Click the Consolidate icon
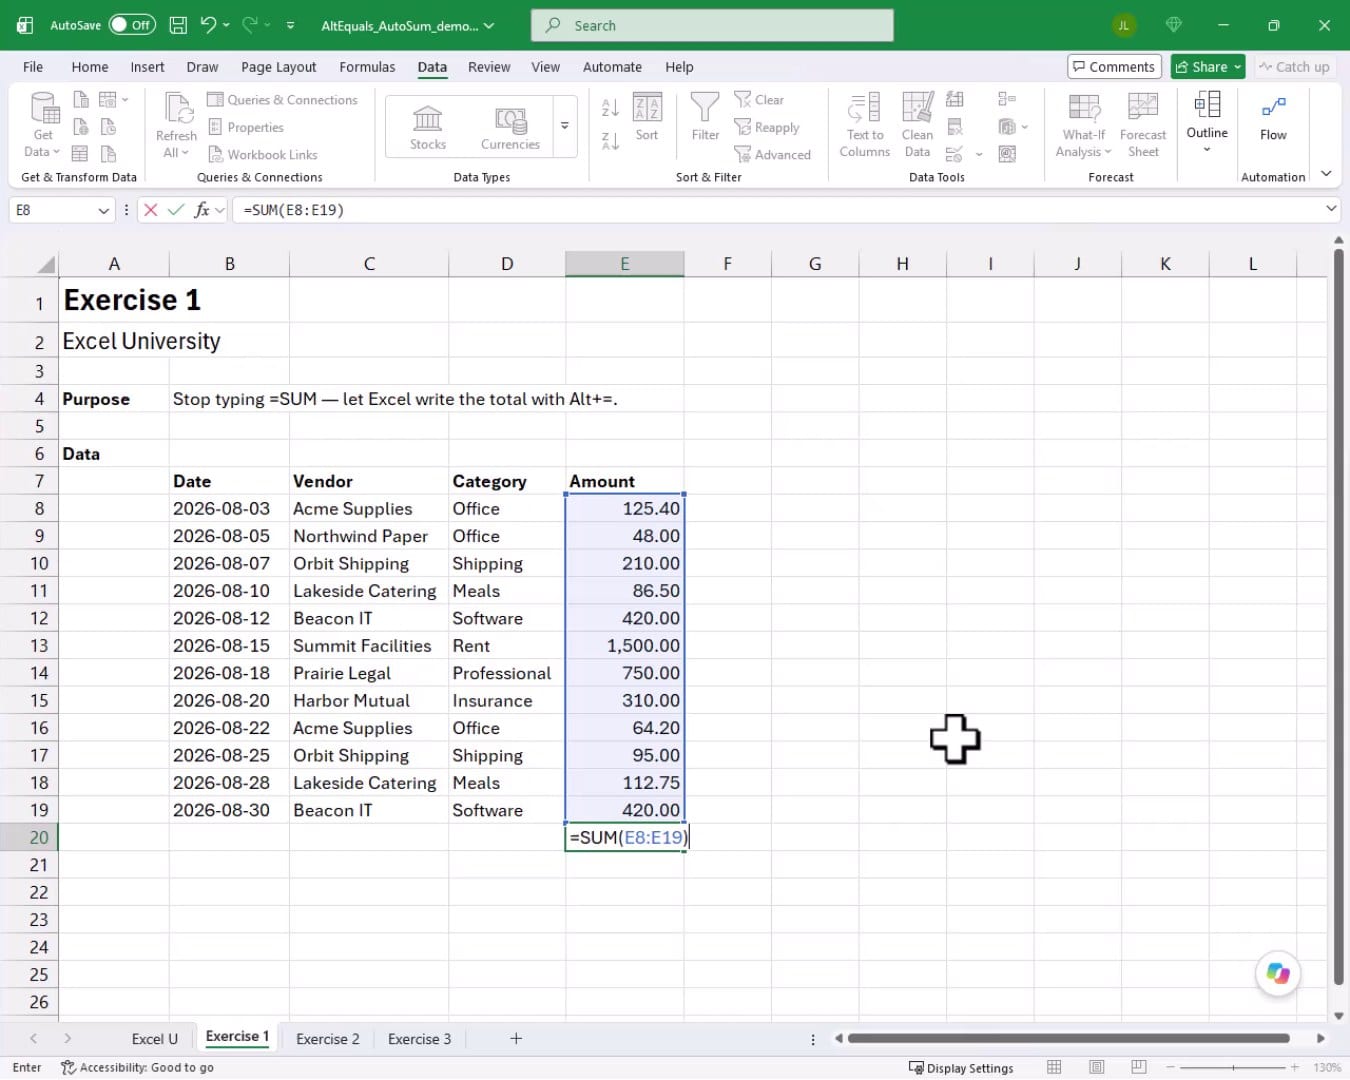1350x1080 pixels. (x=1007, y=99)
